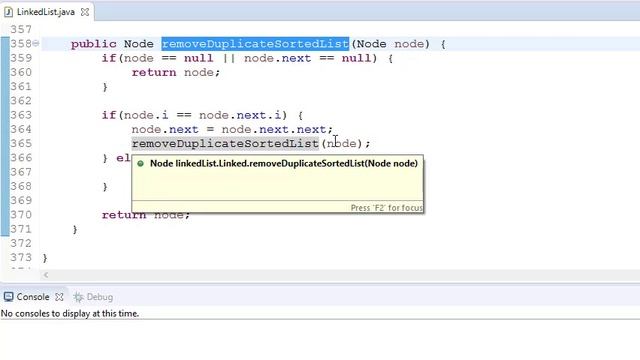
Task: Click the null check condition on line 359
Action: pyautogui.click(x=239, y=58)
